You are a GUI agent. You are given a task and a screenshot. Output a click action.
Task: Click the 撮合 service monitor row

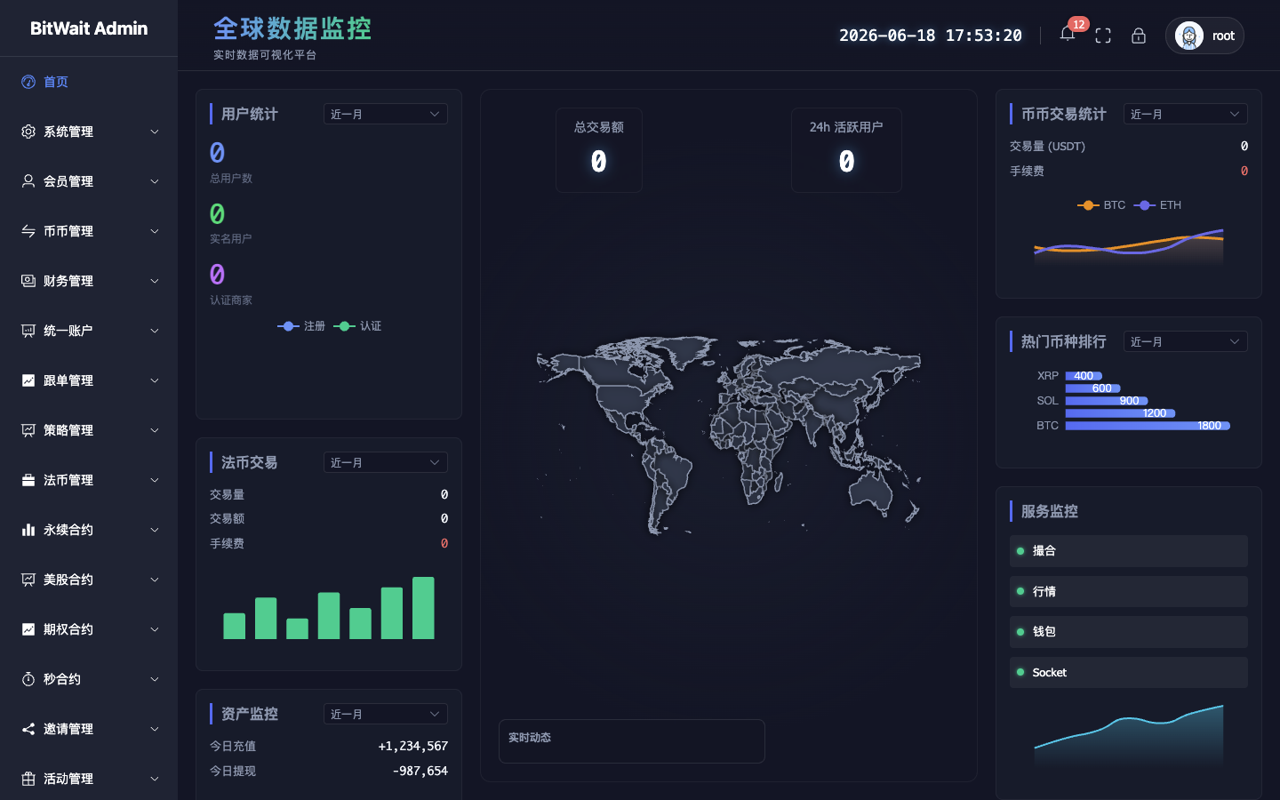click(1128, 551)
